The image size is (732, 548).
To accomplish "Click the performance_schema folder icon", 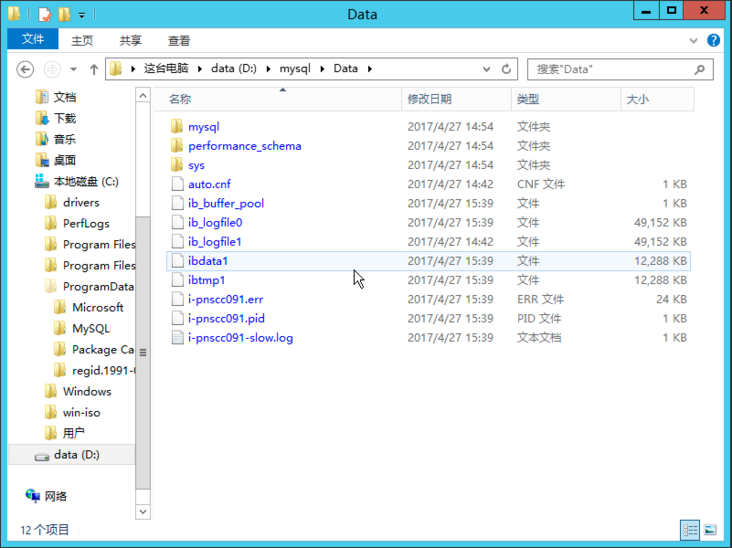I will tap(176, 146).
